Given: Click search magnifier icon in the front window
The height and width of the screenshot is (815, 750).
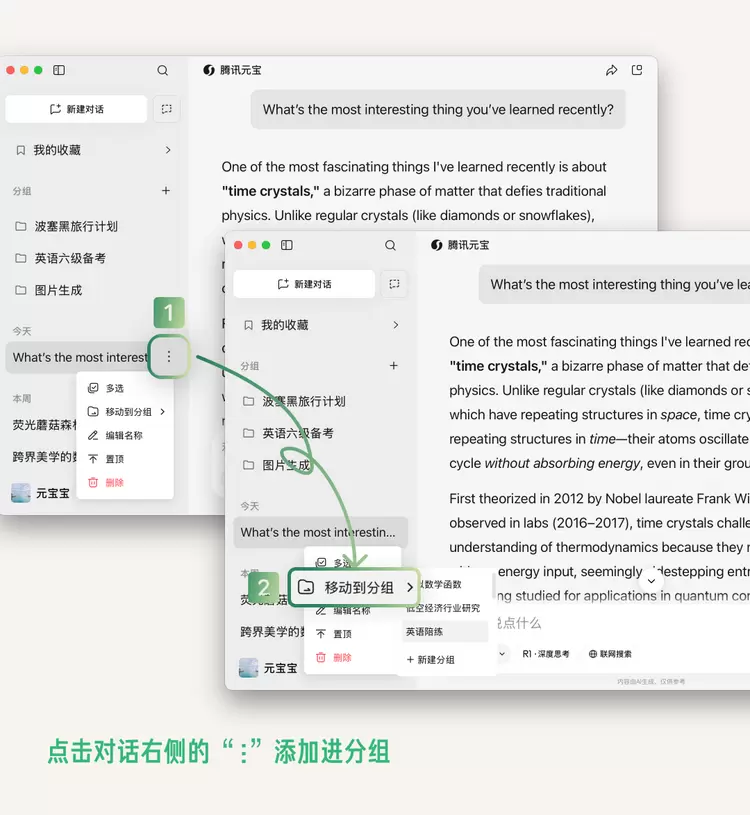Looking at the screenshot, I should coord(391,245).
